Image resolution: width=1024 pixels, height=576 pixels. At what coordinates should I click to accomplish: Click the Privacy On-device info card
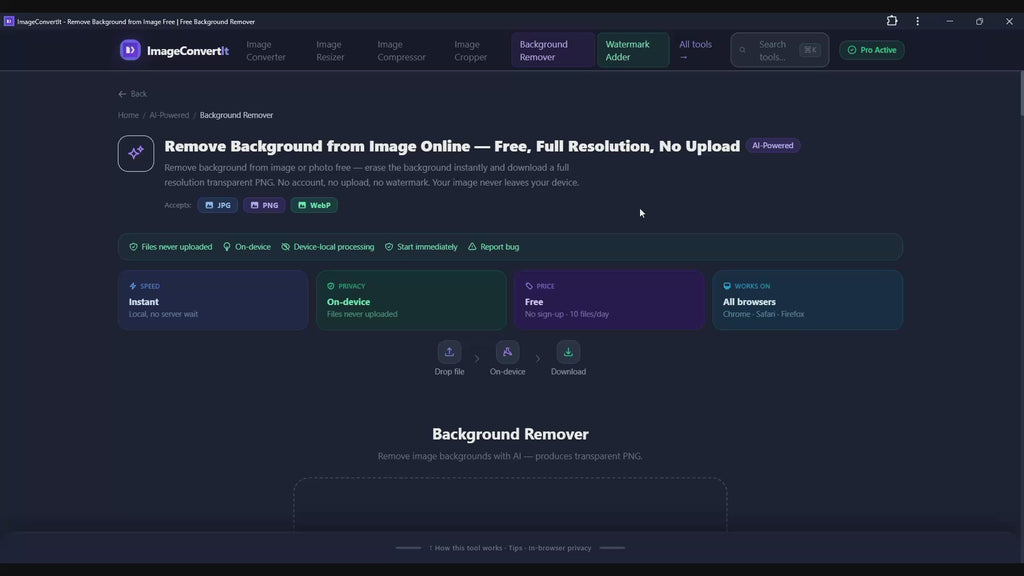tap(411, 300)
